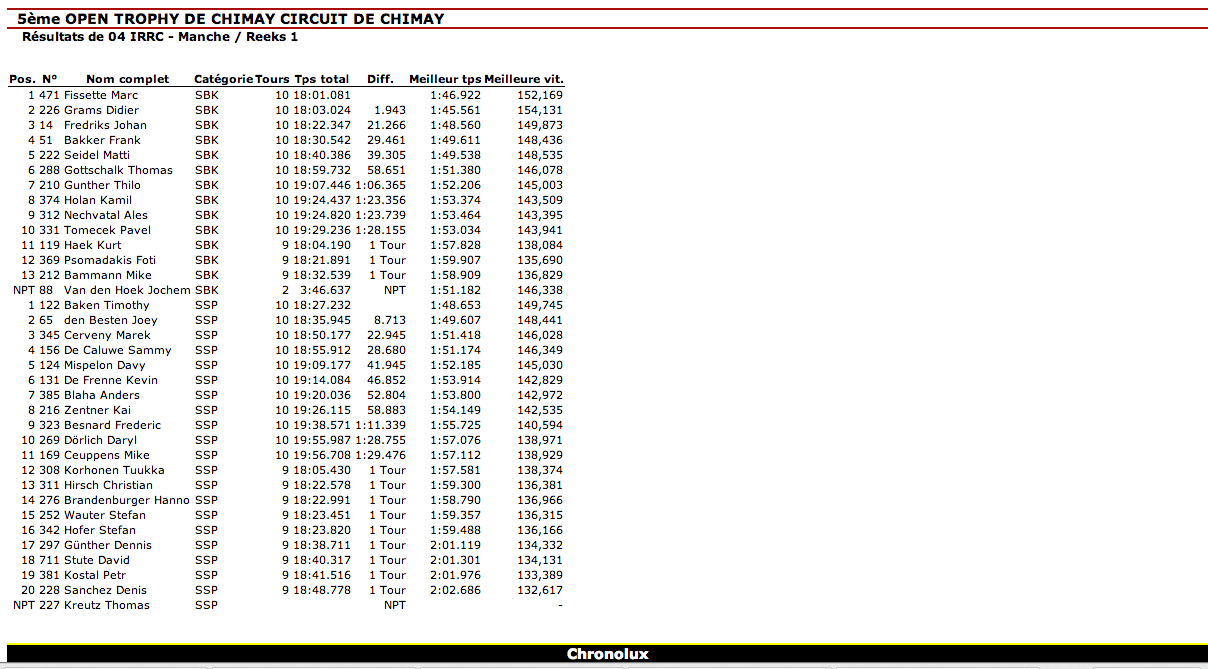Select rider Brandenburger Hanno
This screenshot has height=669, width=1208.
click(x=126, y=500)
